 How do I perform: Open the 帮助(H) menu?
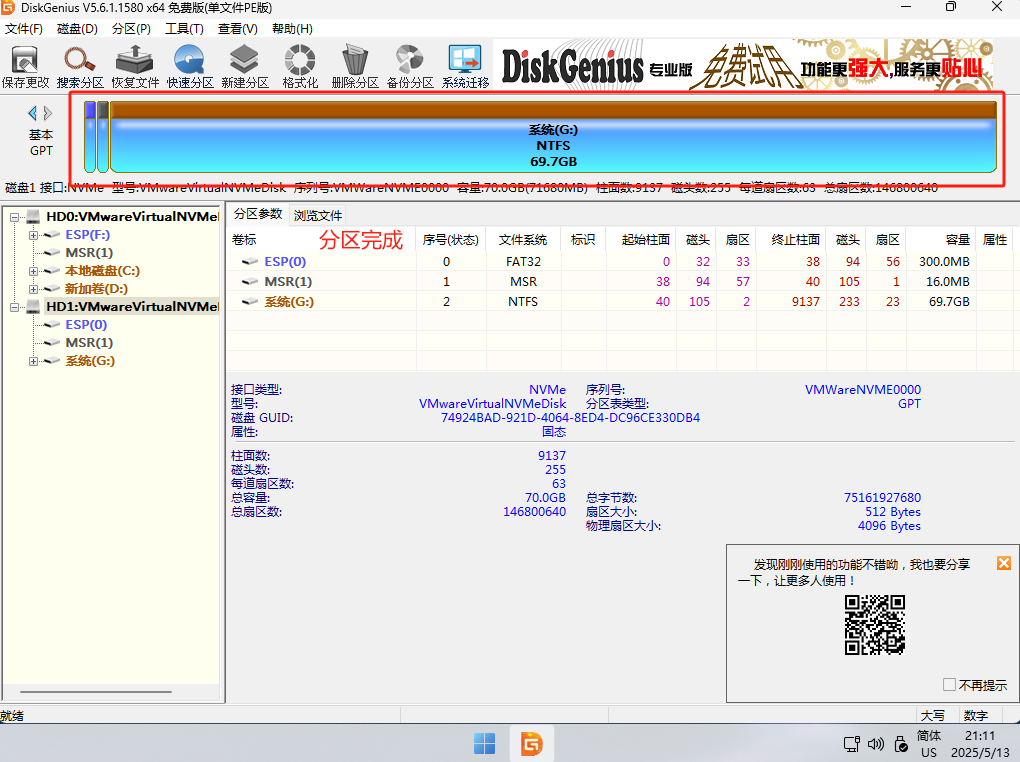292,29
